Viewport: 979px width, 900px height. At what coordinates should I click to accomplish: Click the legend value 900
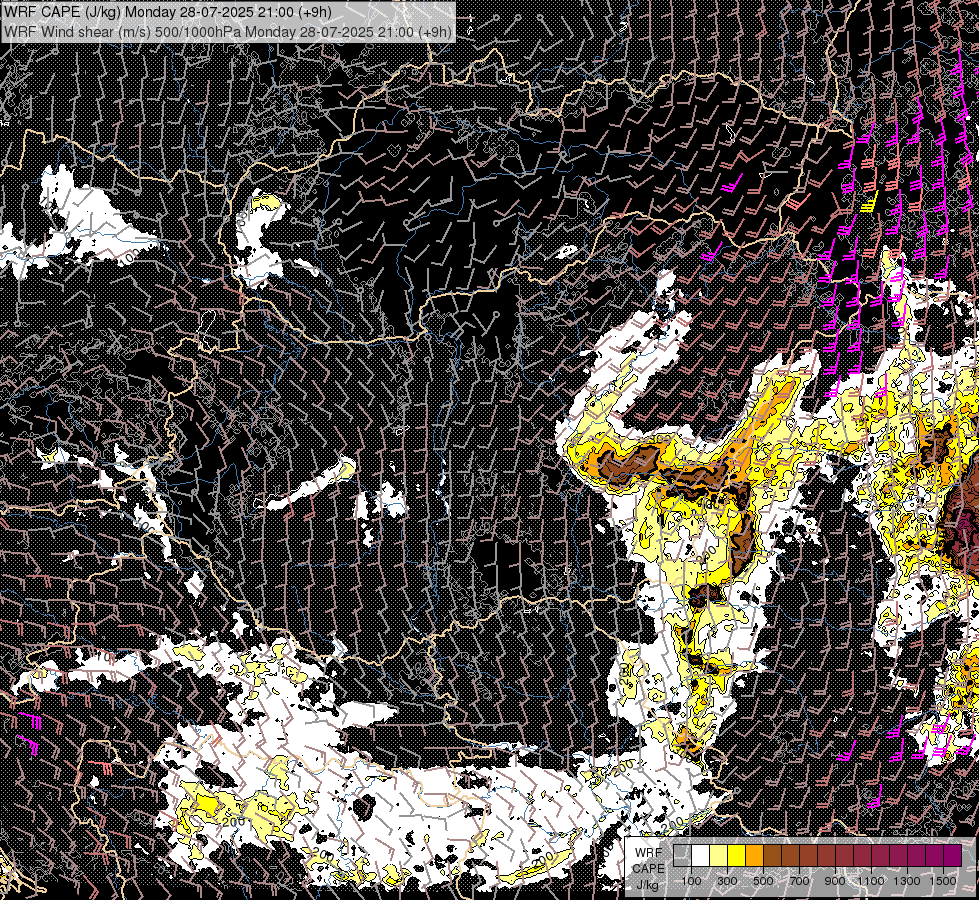pyautogui.click(x=835, y=881)
